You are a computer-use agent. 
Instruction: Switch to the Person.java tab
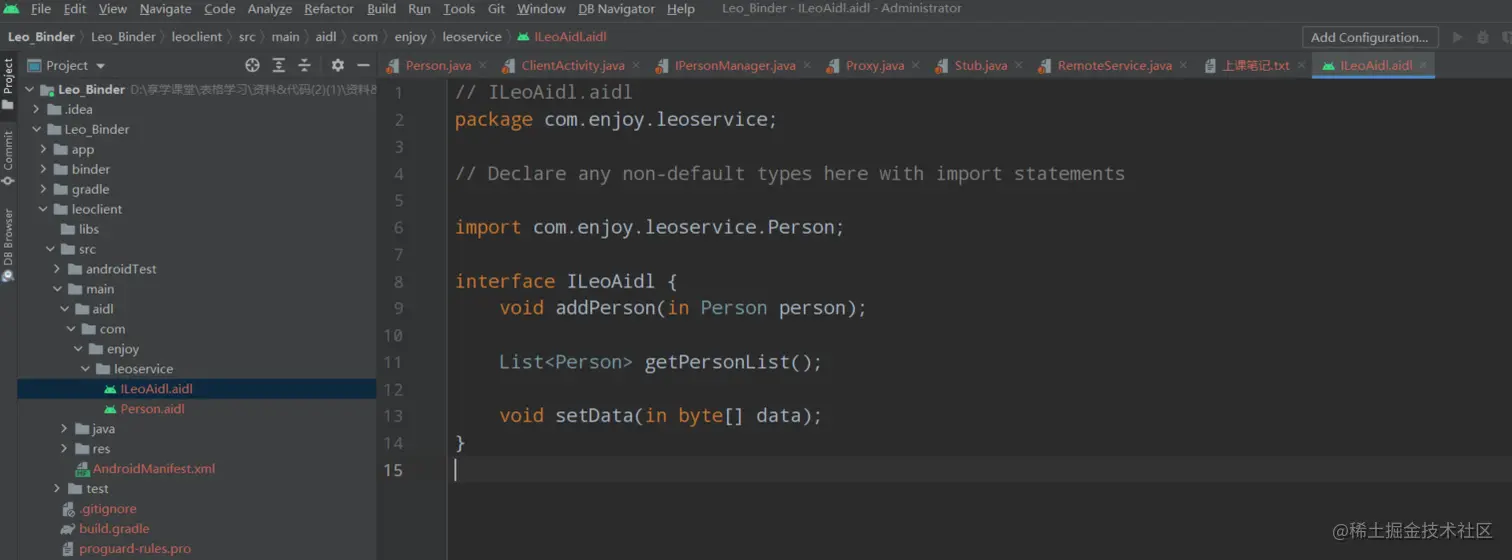coord(438,65)
